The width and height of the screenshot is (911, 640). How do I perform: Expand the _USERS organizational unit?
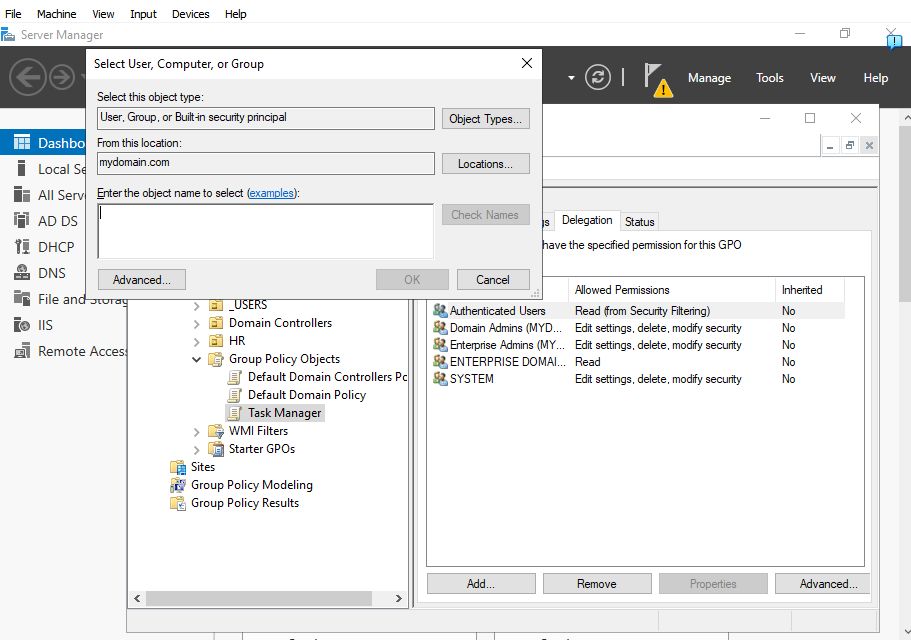pos(196,305)
